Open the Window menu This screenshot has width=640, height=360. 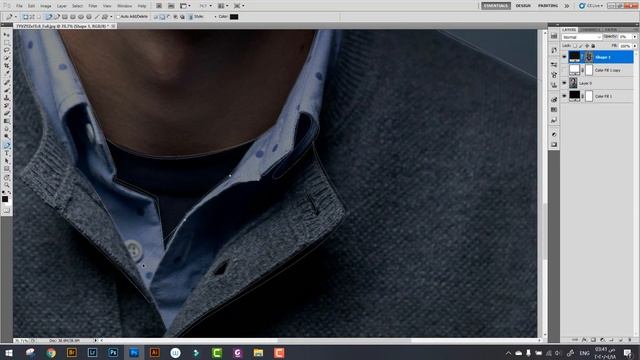pos(124,6)
